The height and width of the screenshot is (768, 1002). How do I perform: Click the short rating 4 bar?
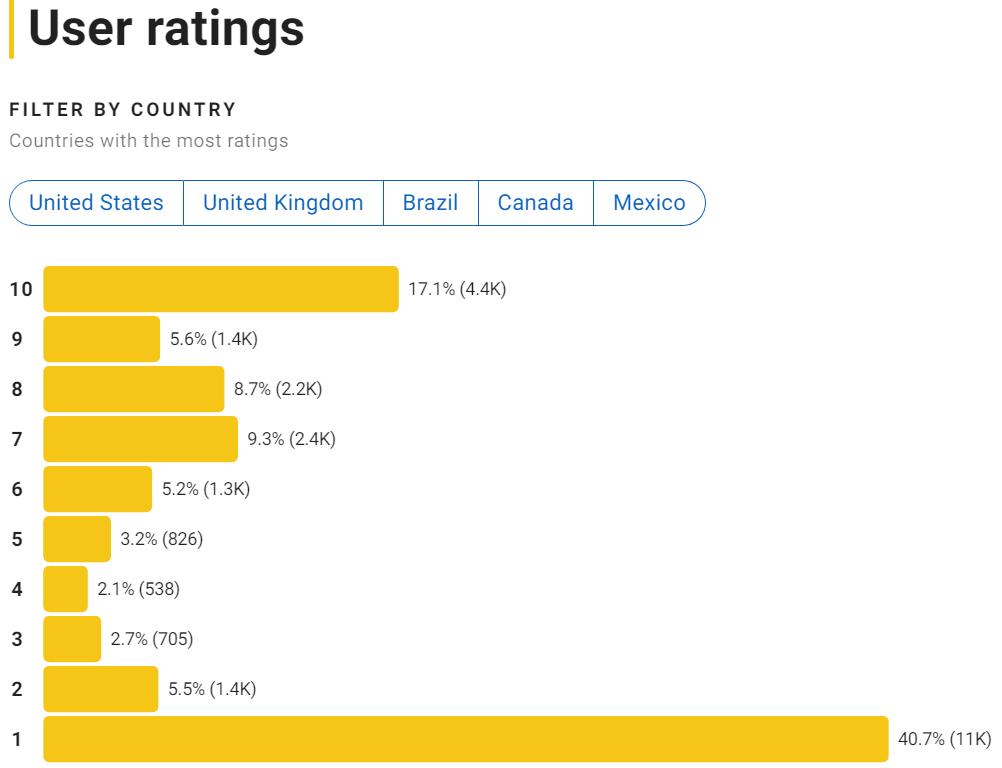pyautogui.click(x=65, y=589)
